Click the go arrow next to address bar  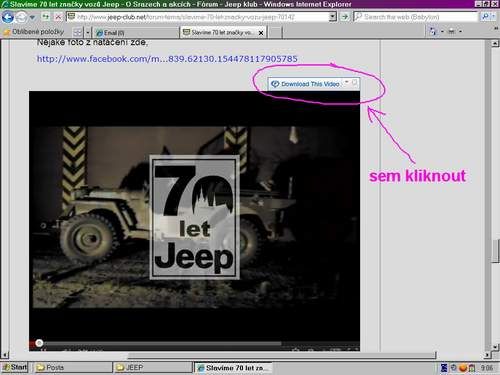coord(345,17)
